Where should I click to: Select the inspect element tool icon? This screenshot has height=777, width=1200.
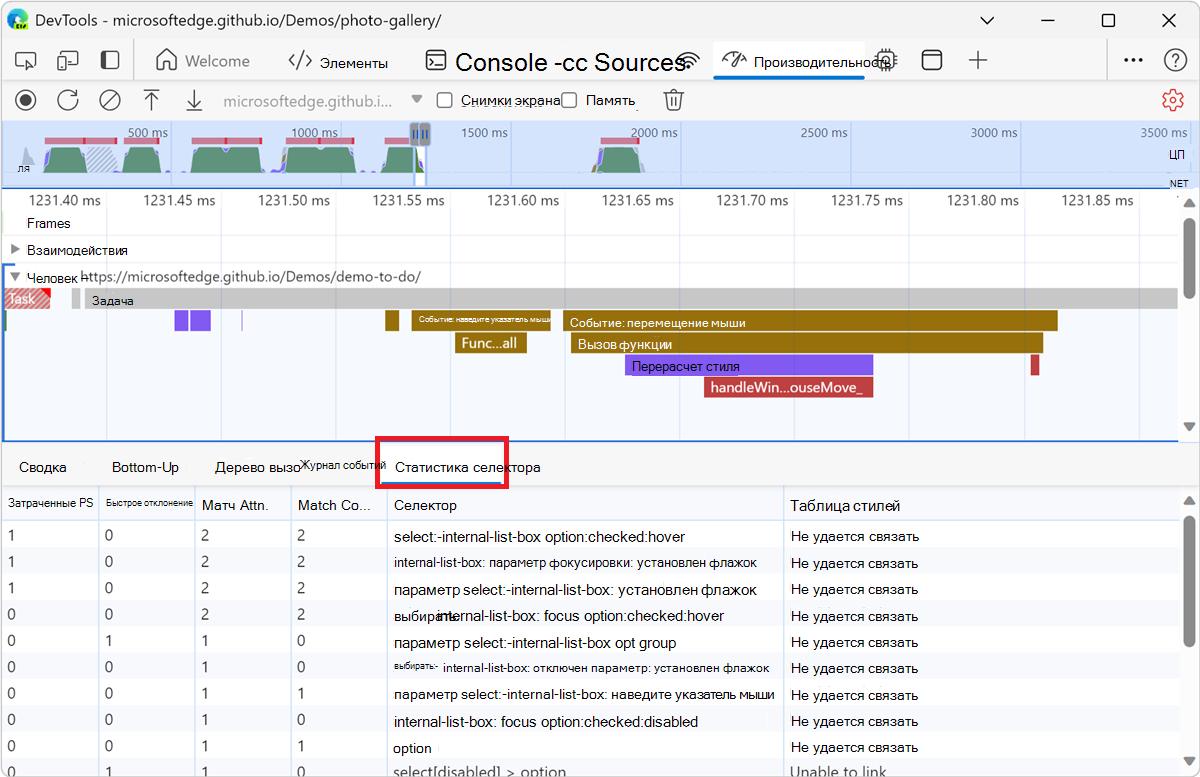pyautogui.click(x=26, y=61)
